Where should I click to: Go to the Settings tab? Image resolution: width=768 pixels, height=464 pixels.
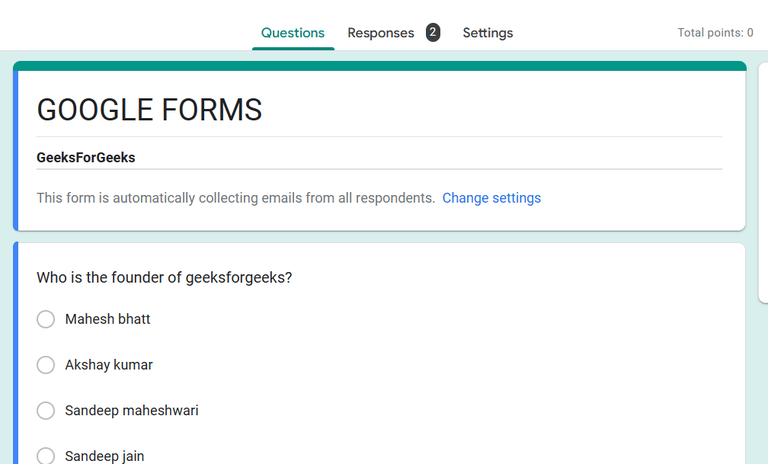[x=487, y=33]
